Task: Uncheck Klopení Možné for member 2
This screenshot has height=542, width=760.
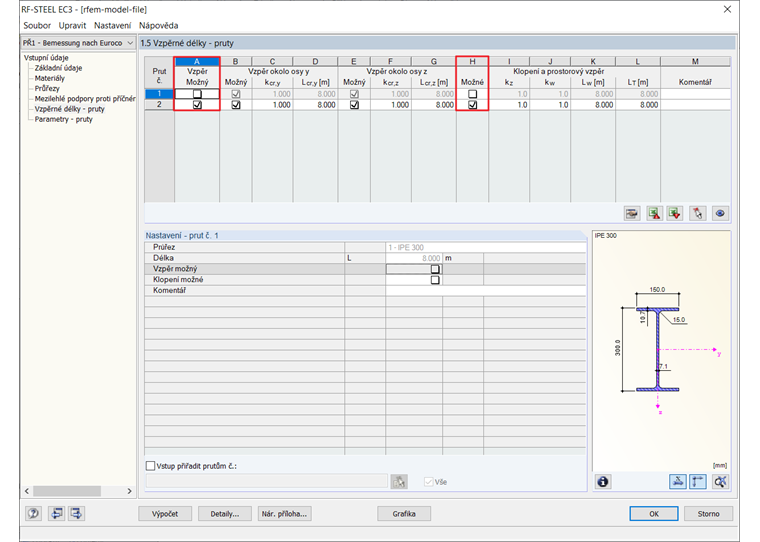Action: point(473,105)
